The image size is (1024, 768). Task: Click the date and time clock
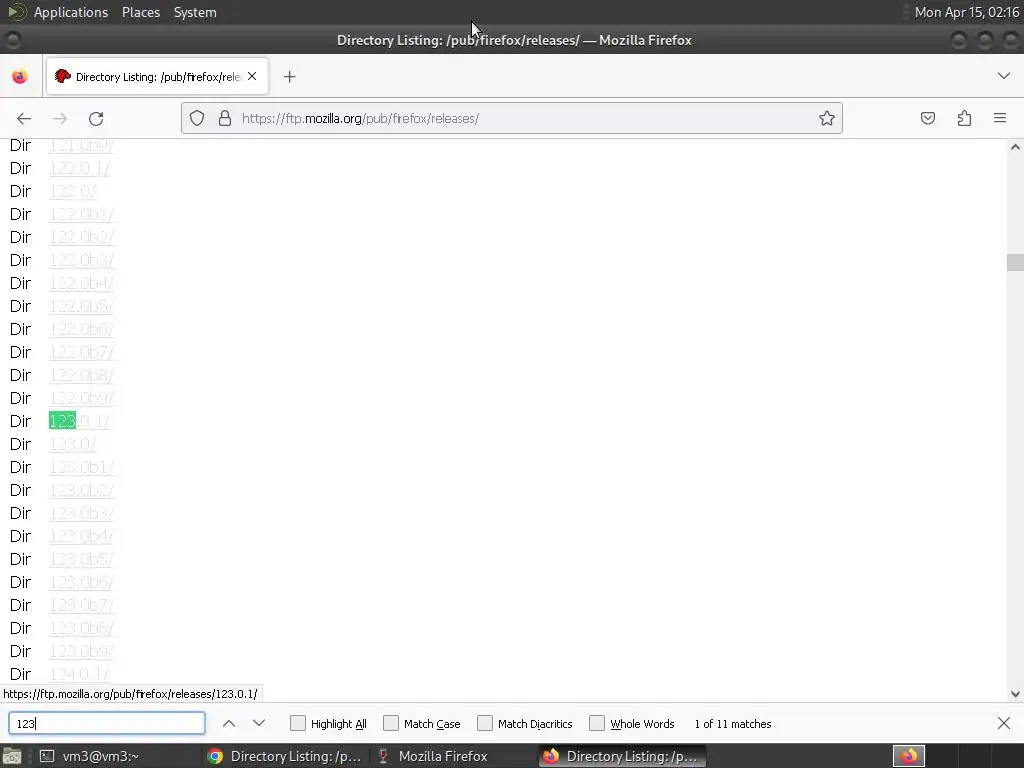pyautogui.click(x=967, y=12)
